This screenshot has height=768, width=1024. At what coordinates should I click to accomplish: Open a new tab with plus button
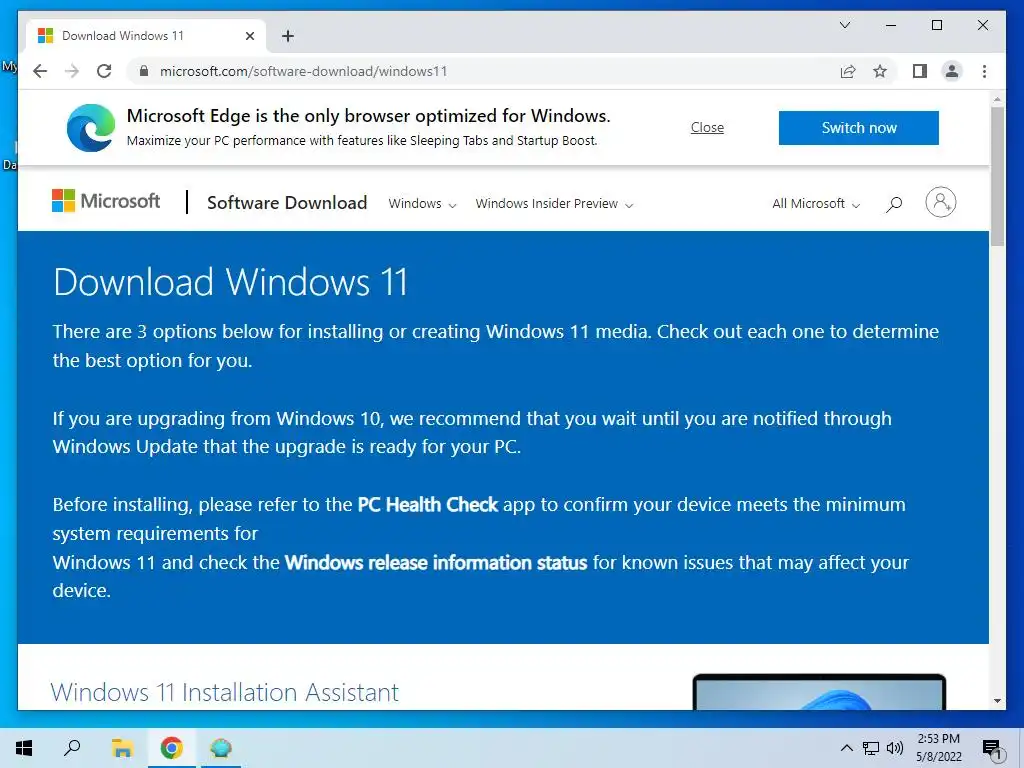click(x=287, y=36)
